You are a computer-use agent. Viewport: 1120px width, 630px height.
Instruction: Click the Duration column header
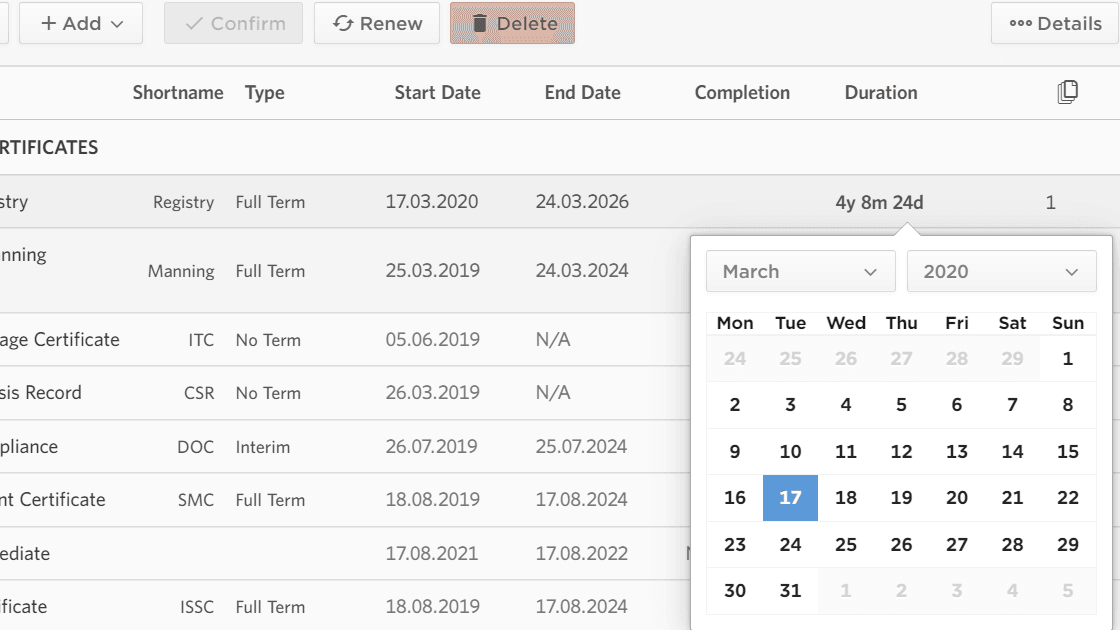coord(880,93)
